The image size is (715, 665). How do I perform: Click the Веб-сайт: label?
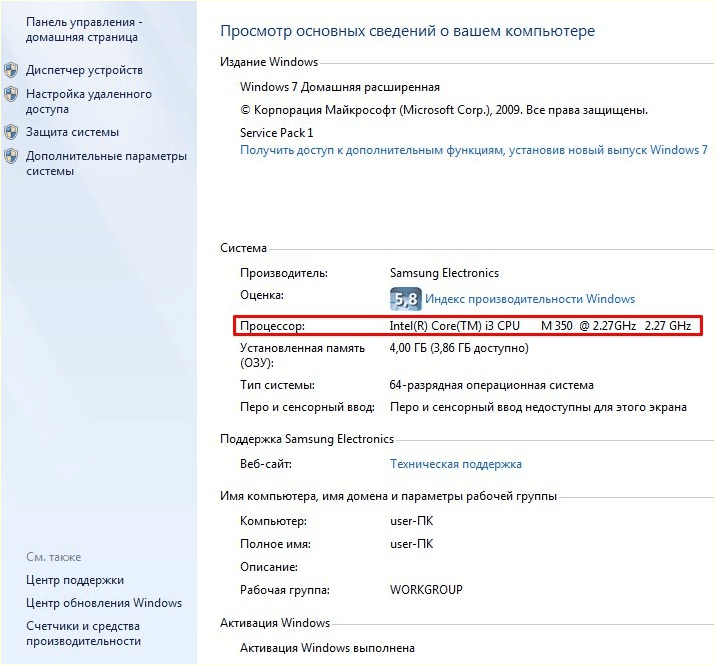(x=266, y=464)
